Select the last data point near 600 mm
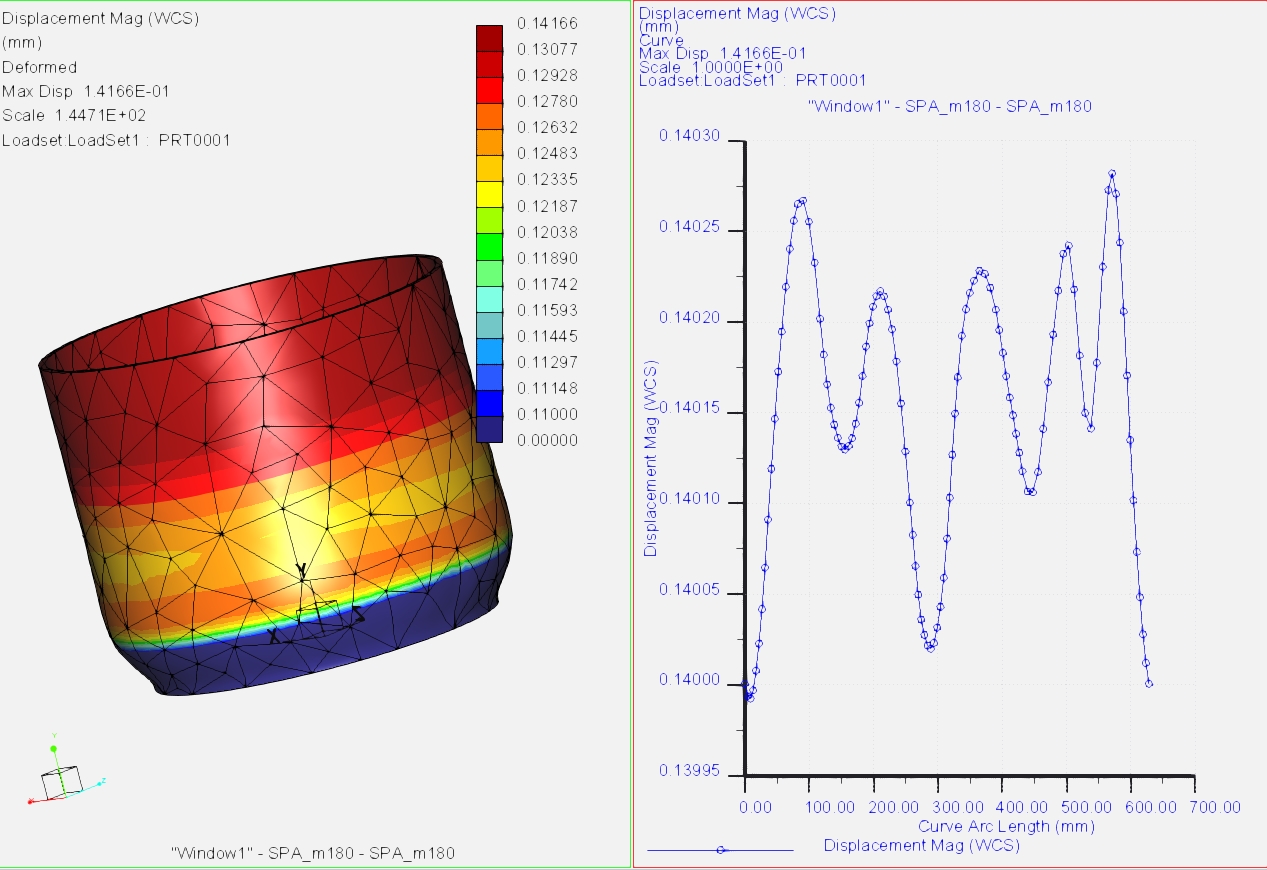 pos(1148,686)
